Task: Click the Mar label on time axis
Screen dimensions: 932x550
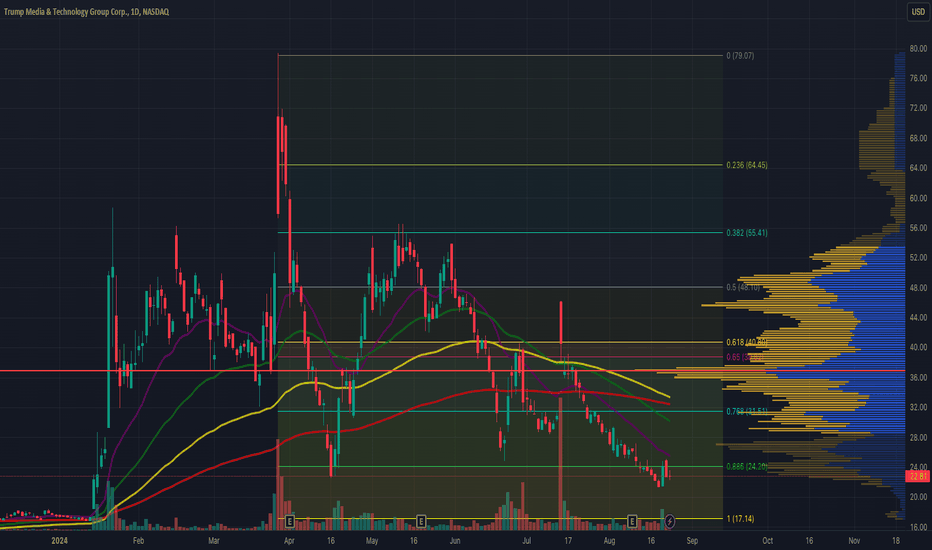Action: pyautogui.click(x=214, y=541)
